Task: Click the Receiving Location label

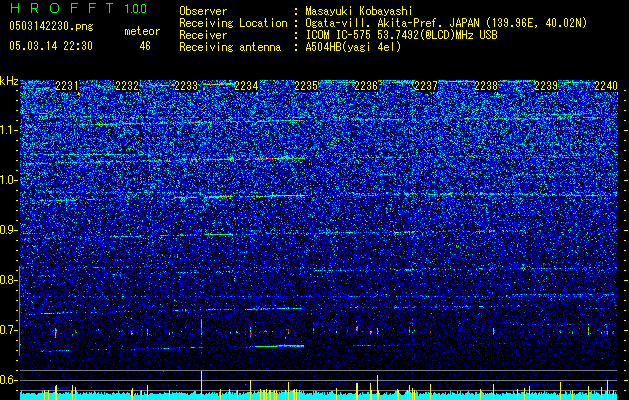Action: tap(233, 23)
